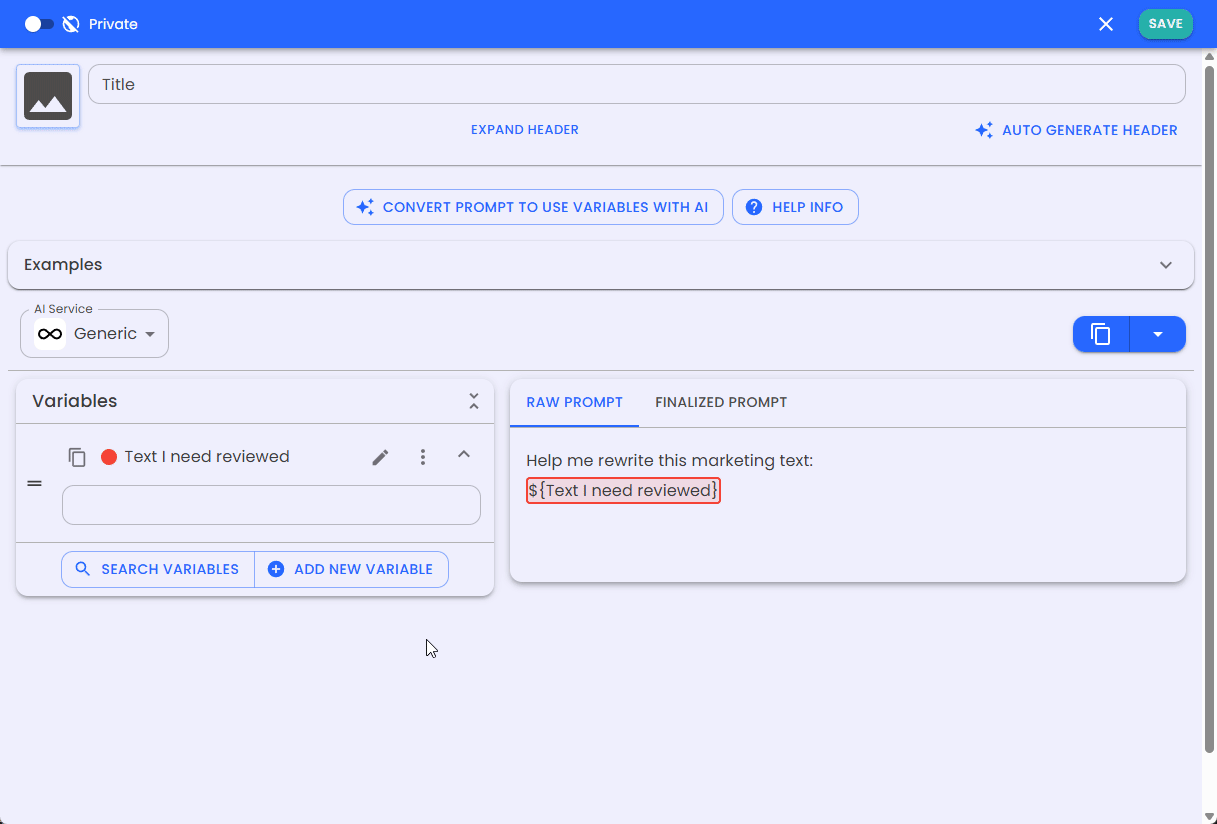
Task: Click Auto Generate Header button
Action: click(x=1077, y=130)
